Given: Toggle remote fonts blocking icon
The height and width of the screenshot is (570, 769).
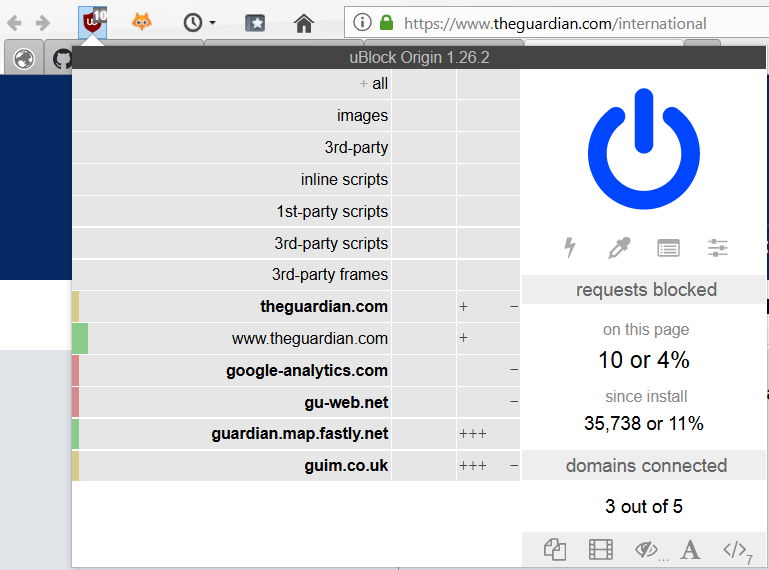Looking at the screenshot, I should (690, 549).
